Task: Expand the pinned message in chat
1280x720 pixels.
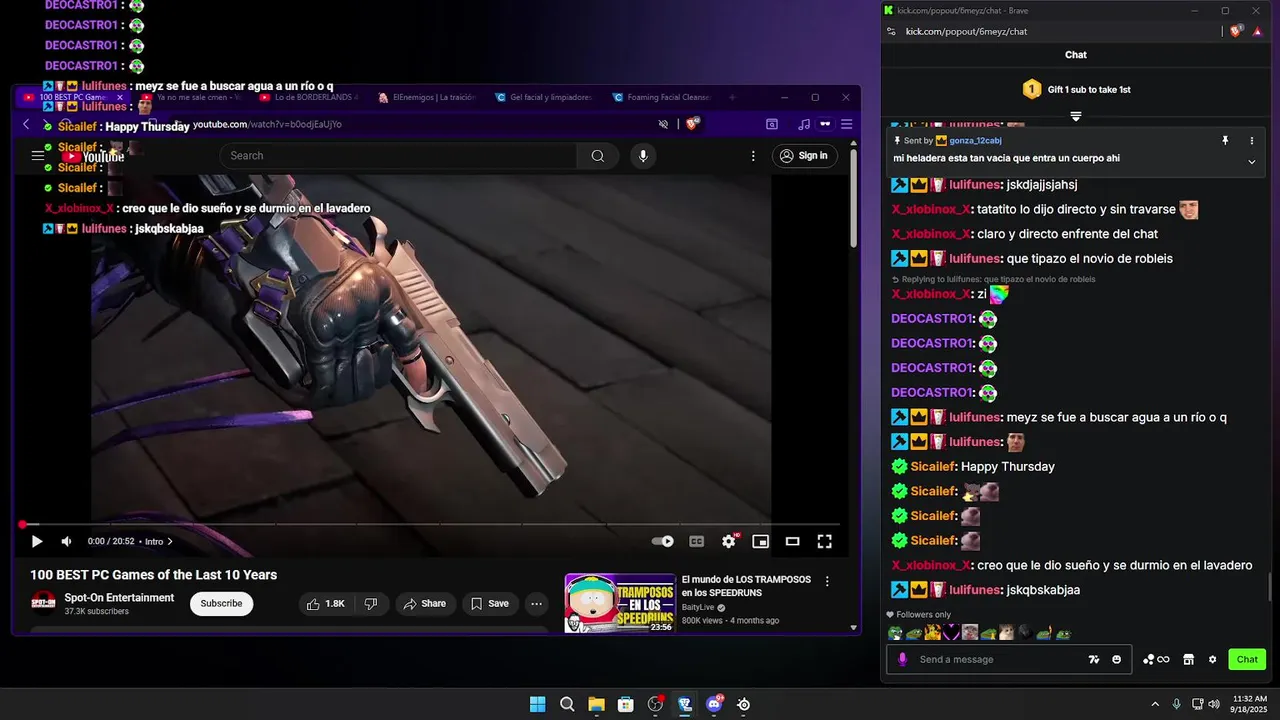Action: pos(1251,162)
